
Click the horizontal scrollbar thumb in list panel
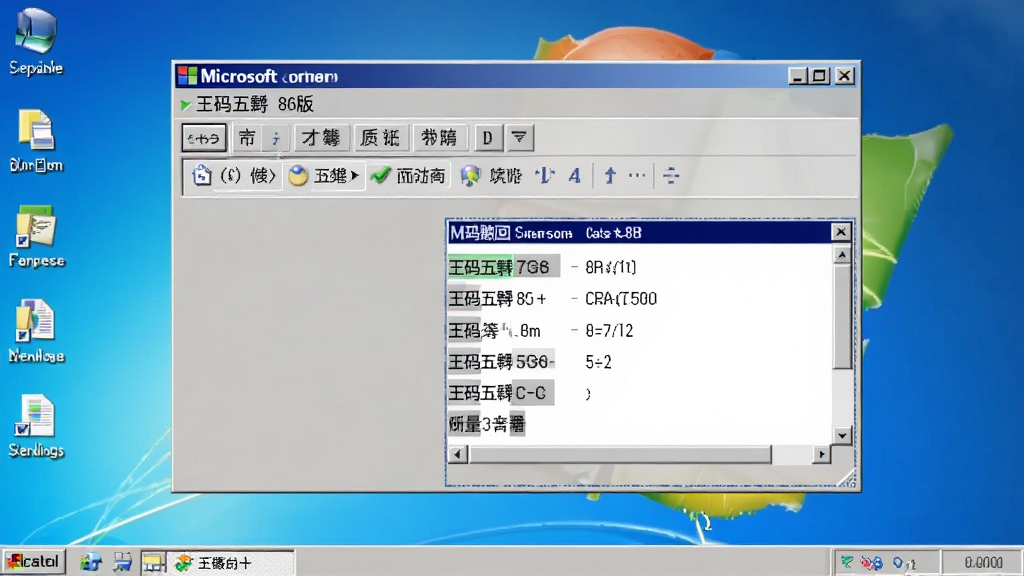point(620,454)
